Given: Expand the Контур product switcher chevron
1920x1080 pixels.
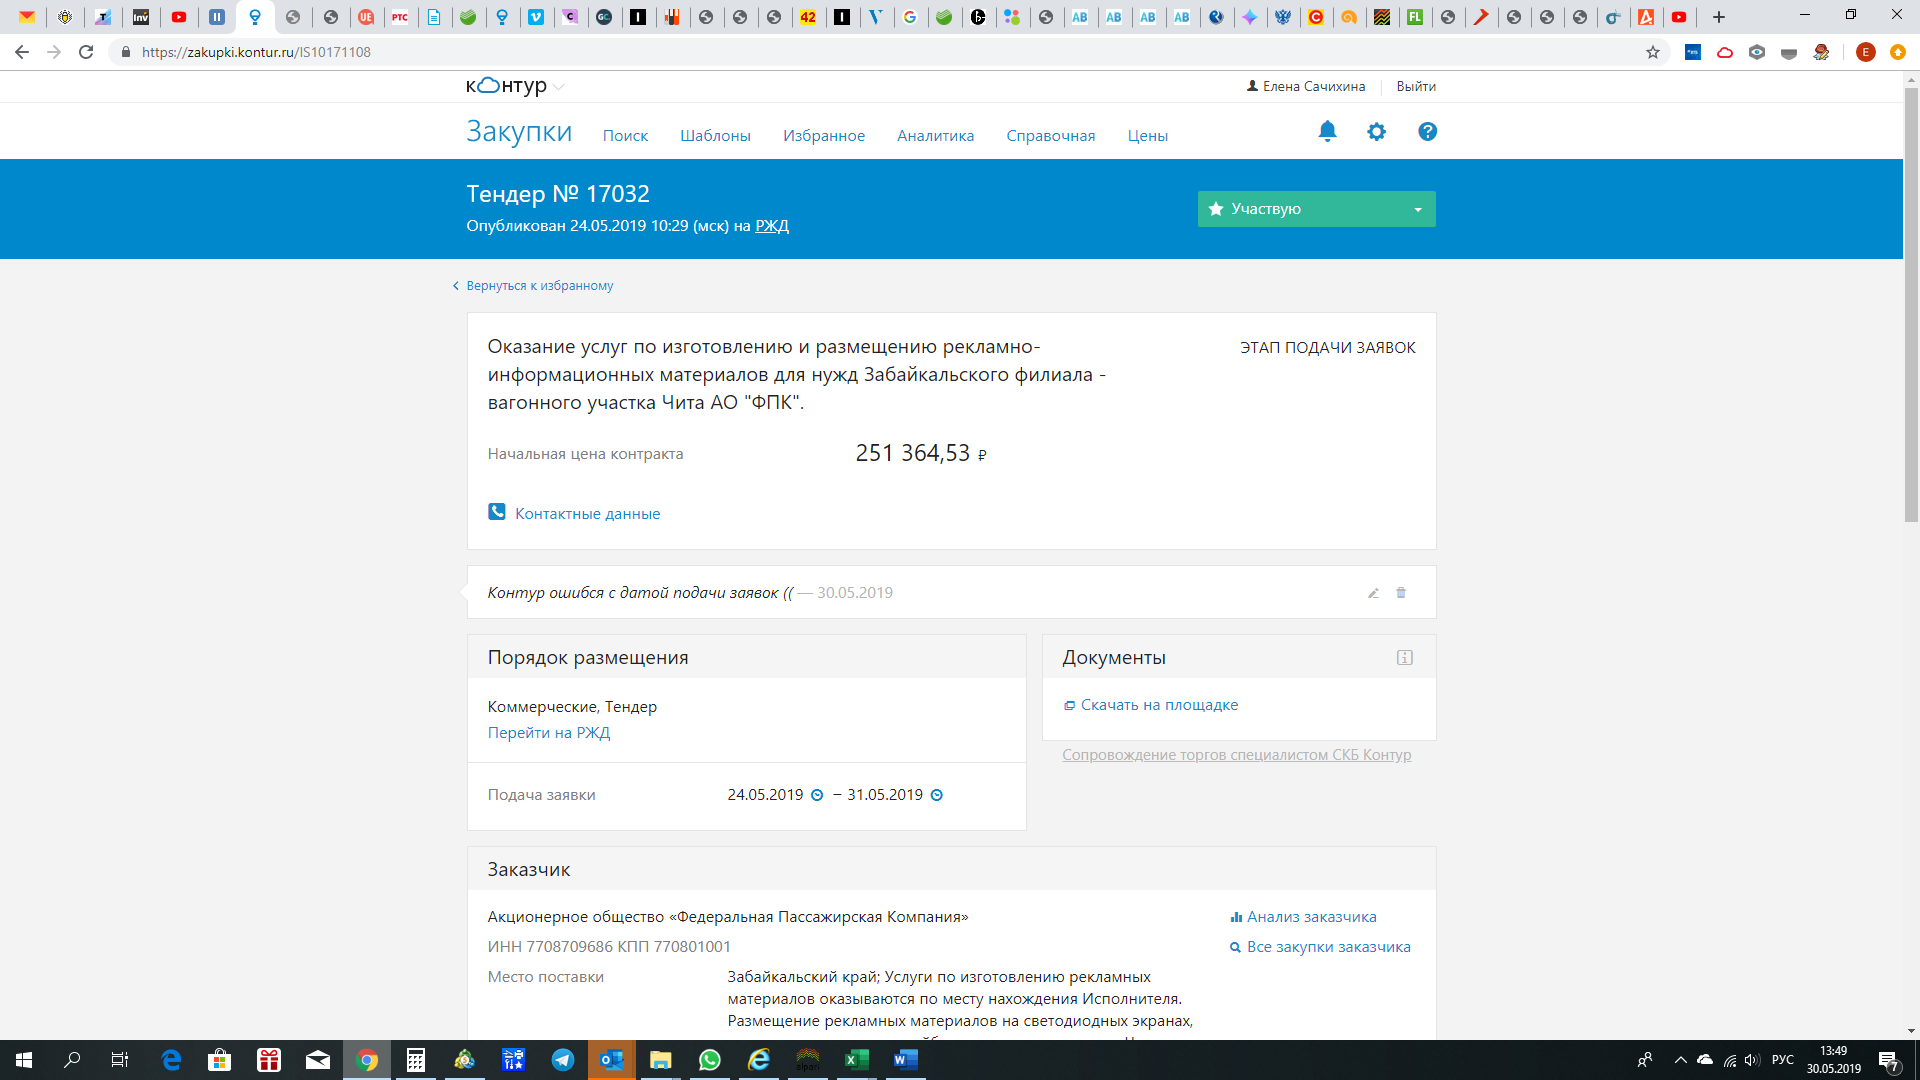Looking at the screenshot, I should [559, 87].
